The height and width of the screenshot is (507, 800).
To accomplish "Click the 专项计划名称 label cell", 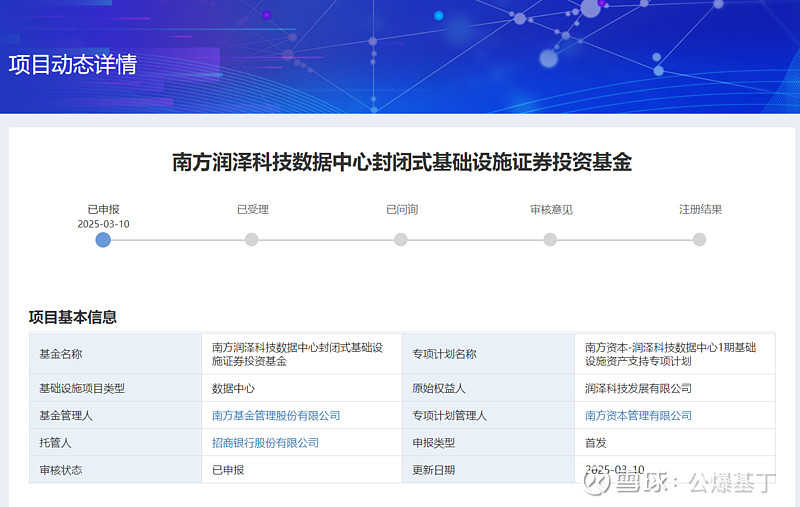I will tap(488, 354).
